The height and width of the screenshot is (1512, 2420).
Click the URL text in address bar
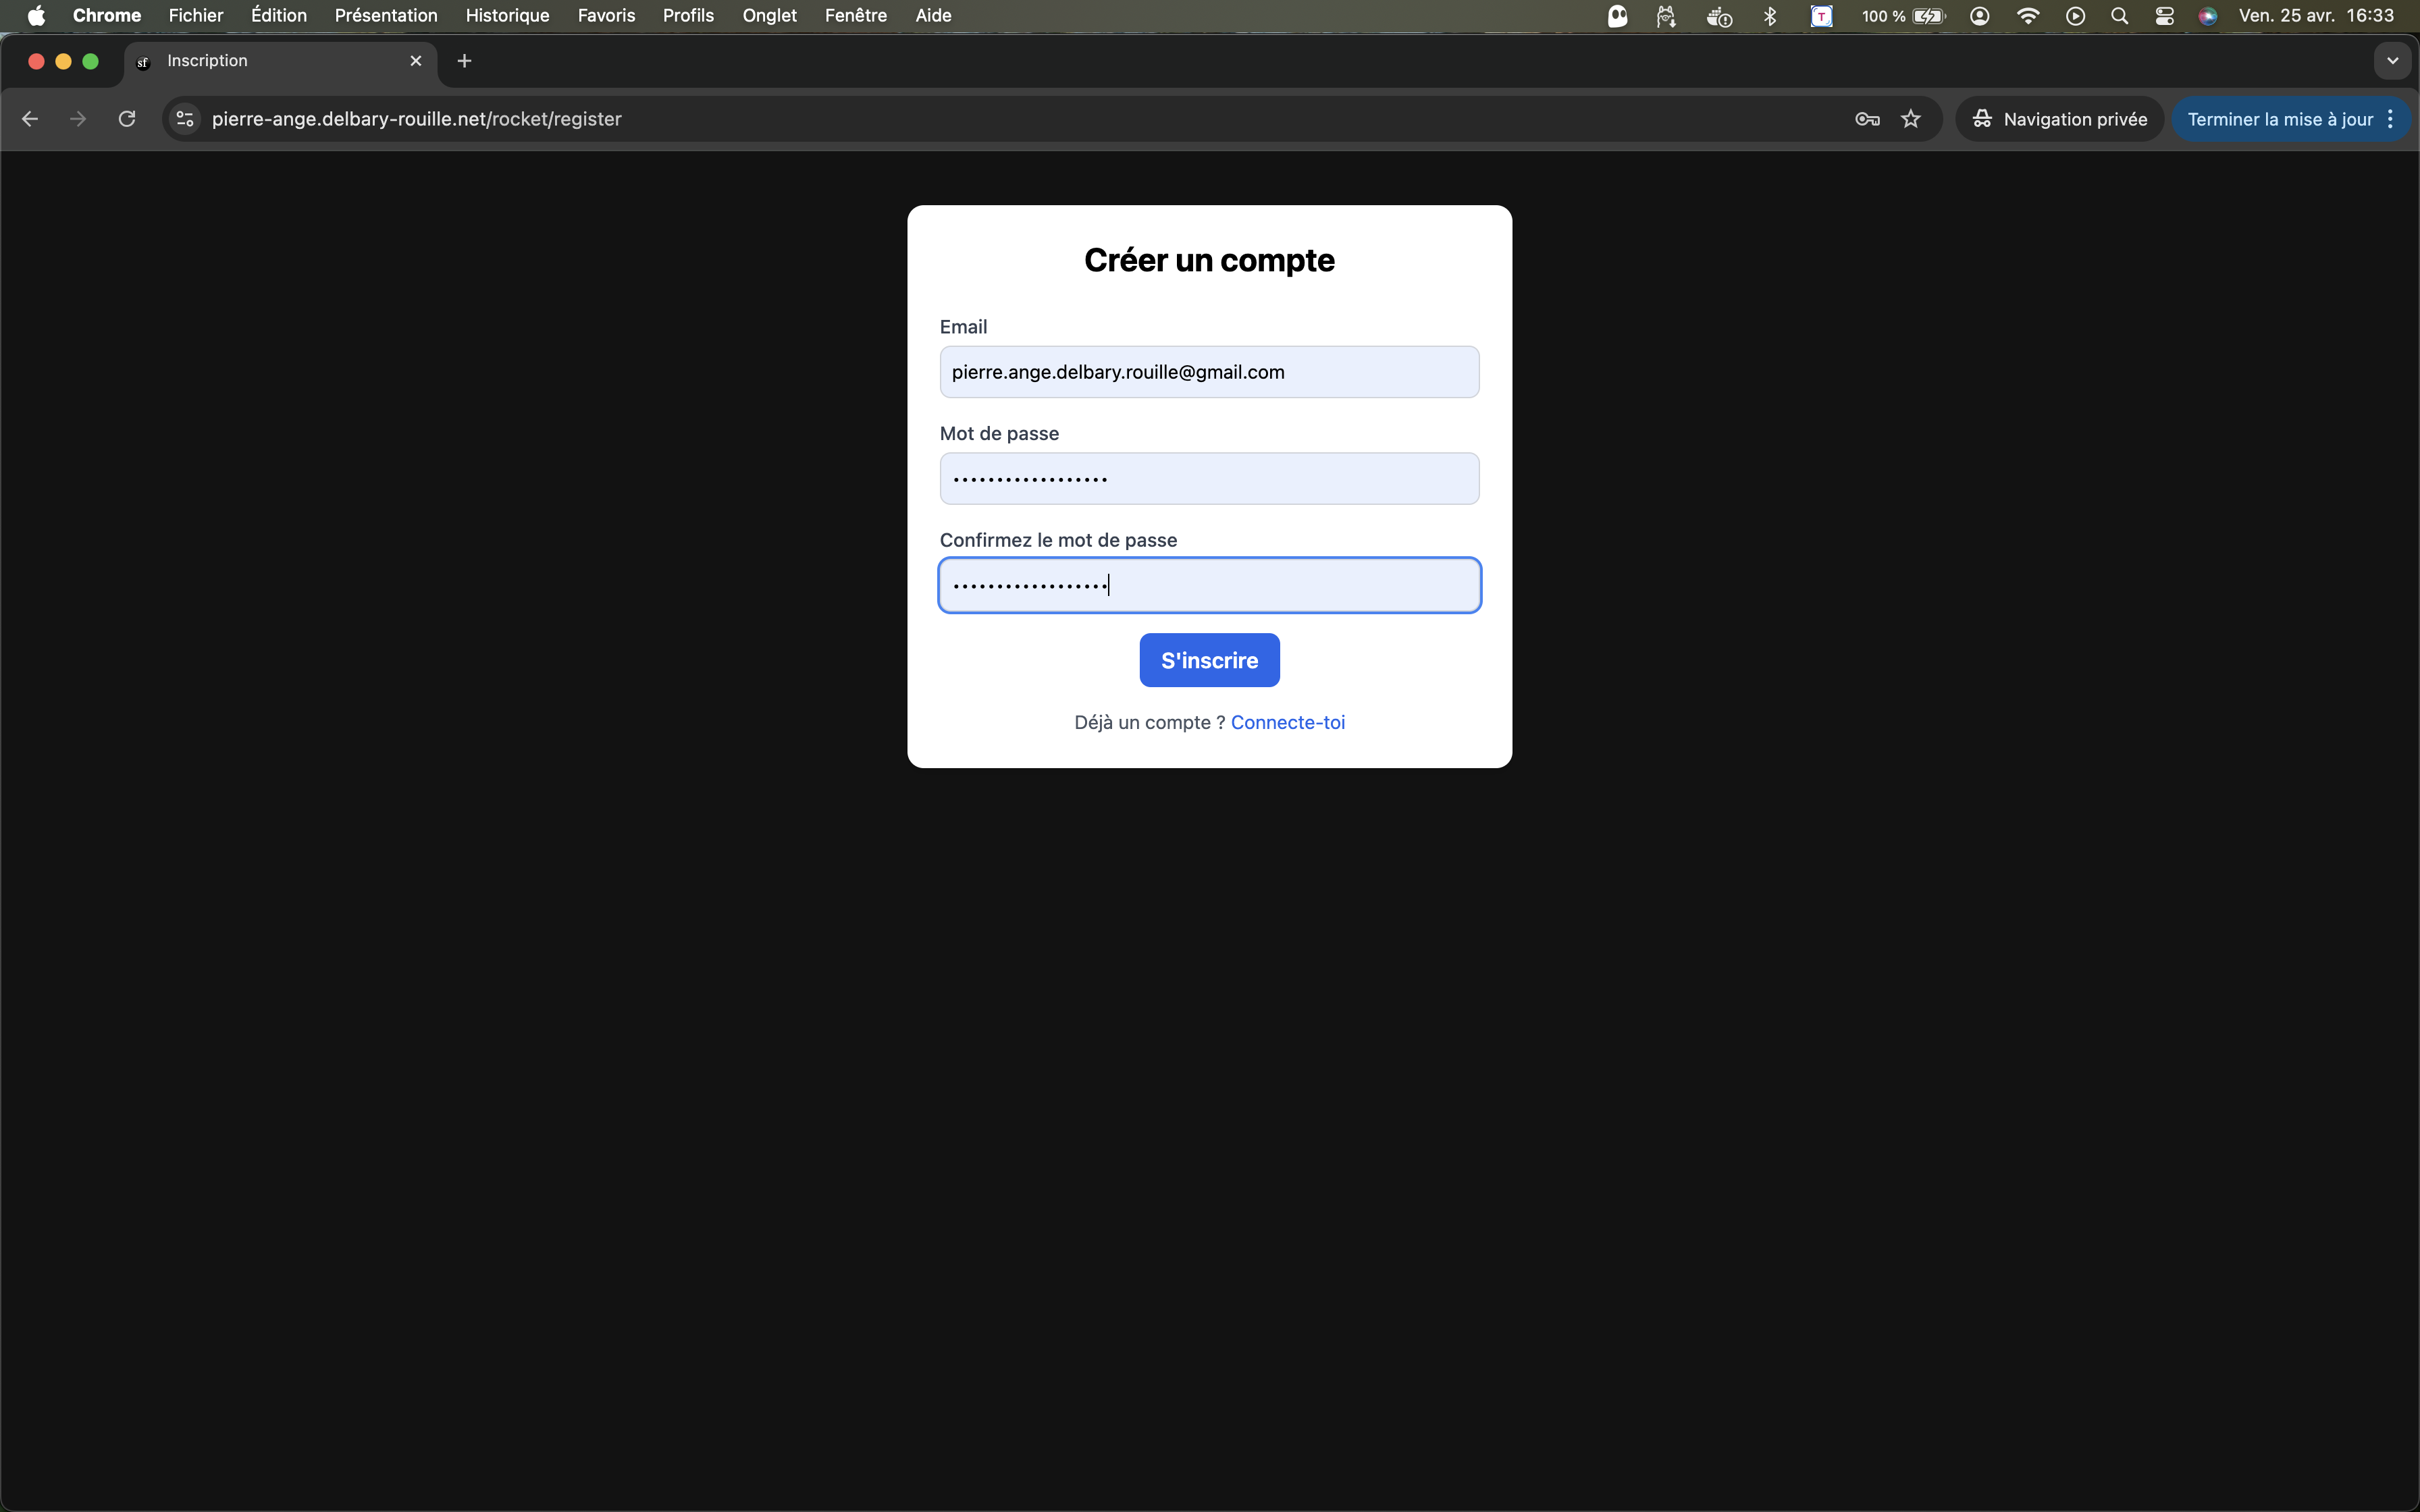[x=416, y=119]
